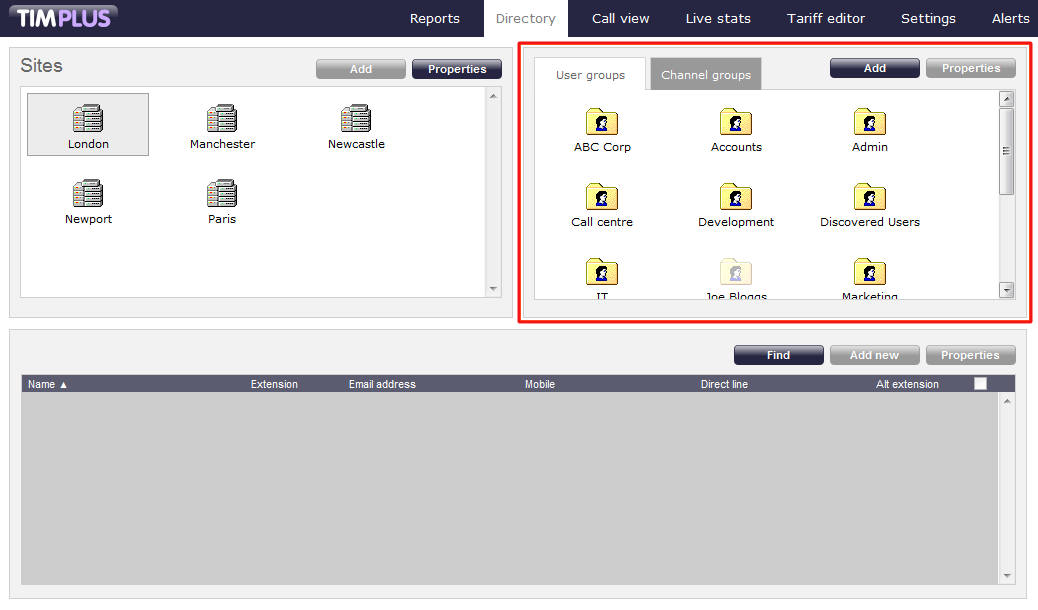Viewport: 1038px width, 610px height.
Task: Select the Call centre group folder
Action: click(602, 198)
